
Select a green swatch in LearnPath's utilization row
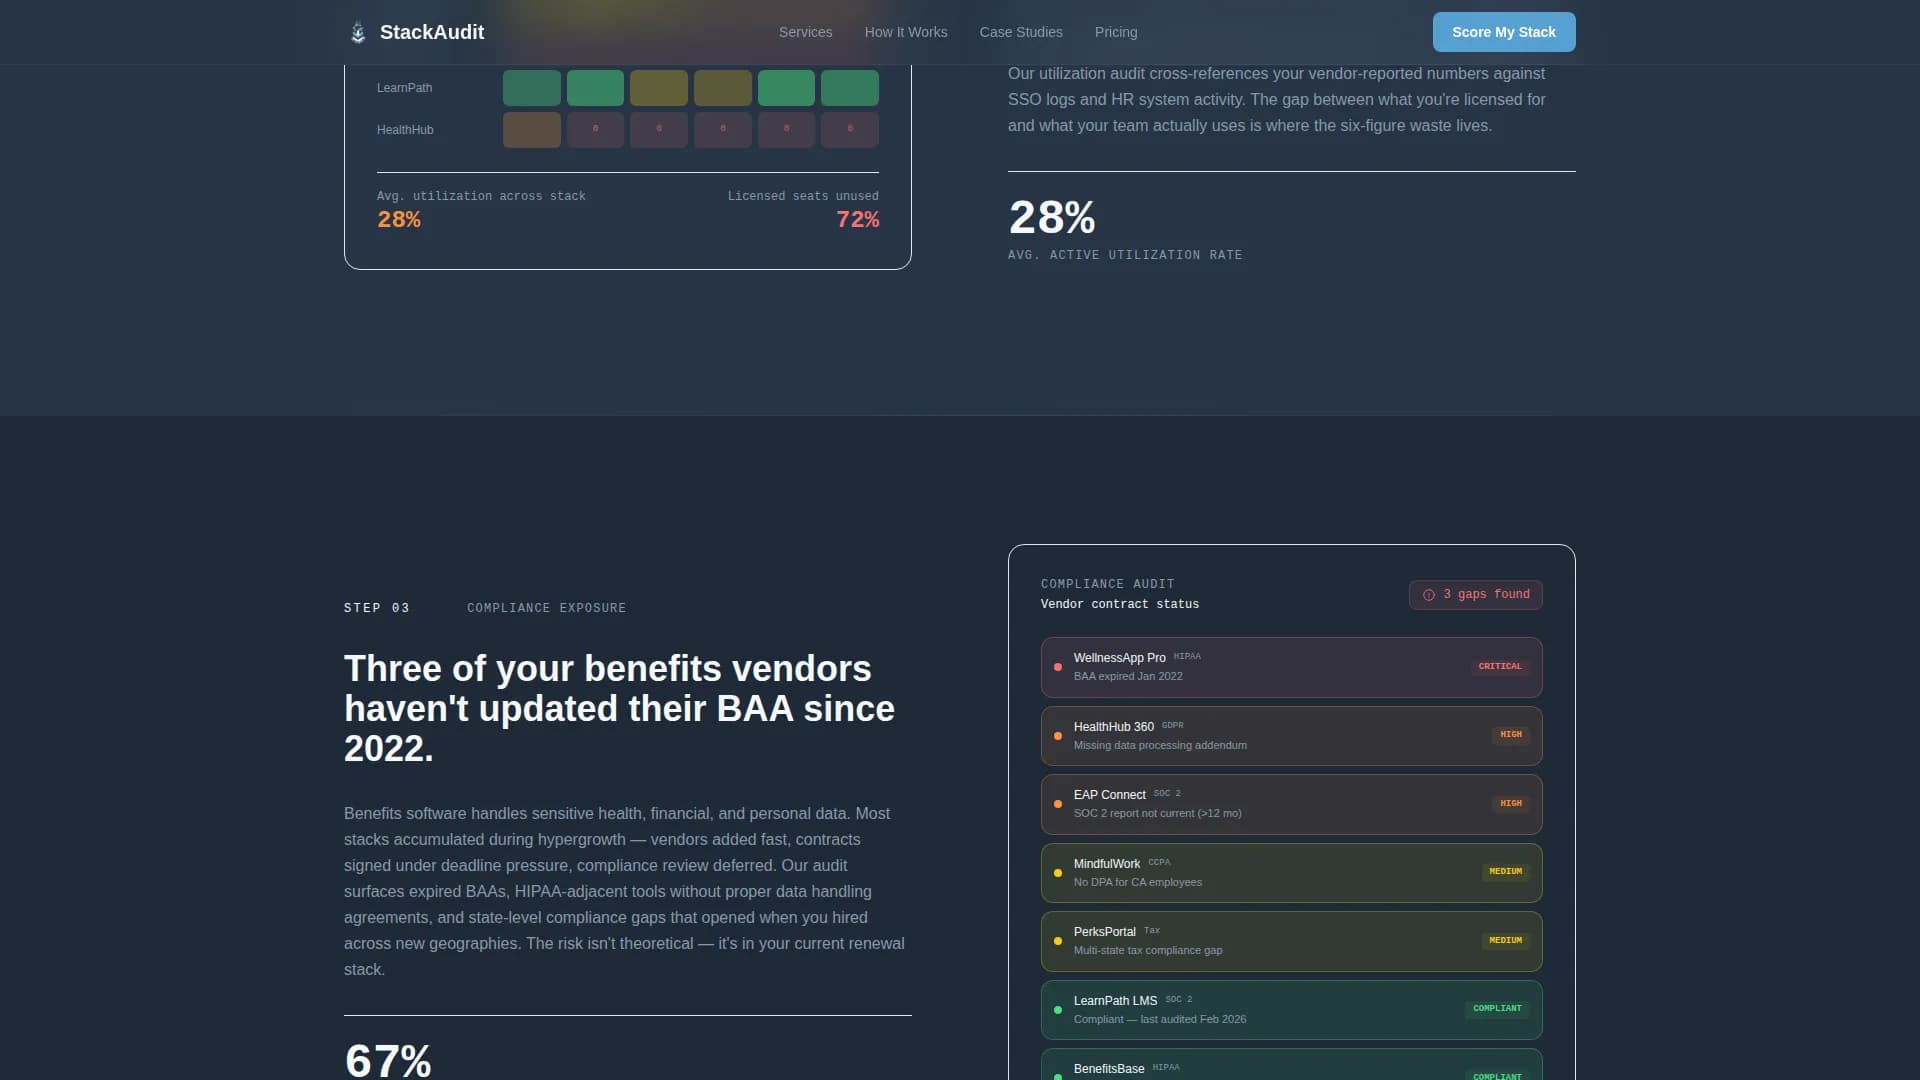pos(596,87)
